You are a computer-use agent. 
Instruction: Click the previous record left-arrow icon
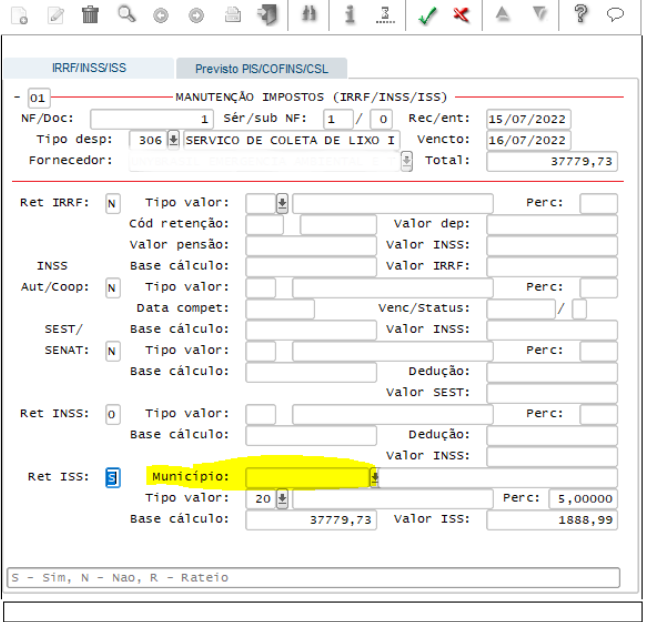pos(161,16)
